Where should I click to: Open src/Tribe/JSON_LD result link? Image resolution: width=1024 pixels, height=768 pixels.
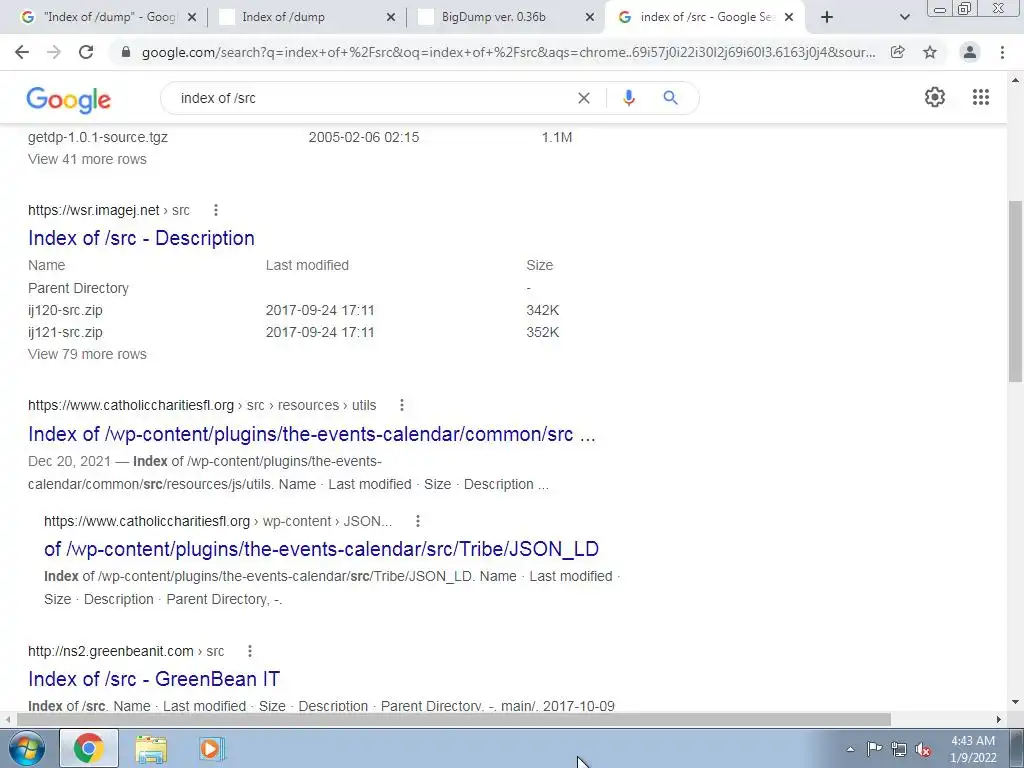tap(321, 549)
